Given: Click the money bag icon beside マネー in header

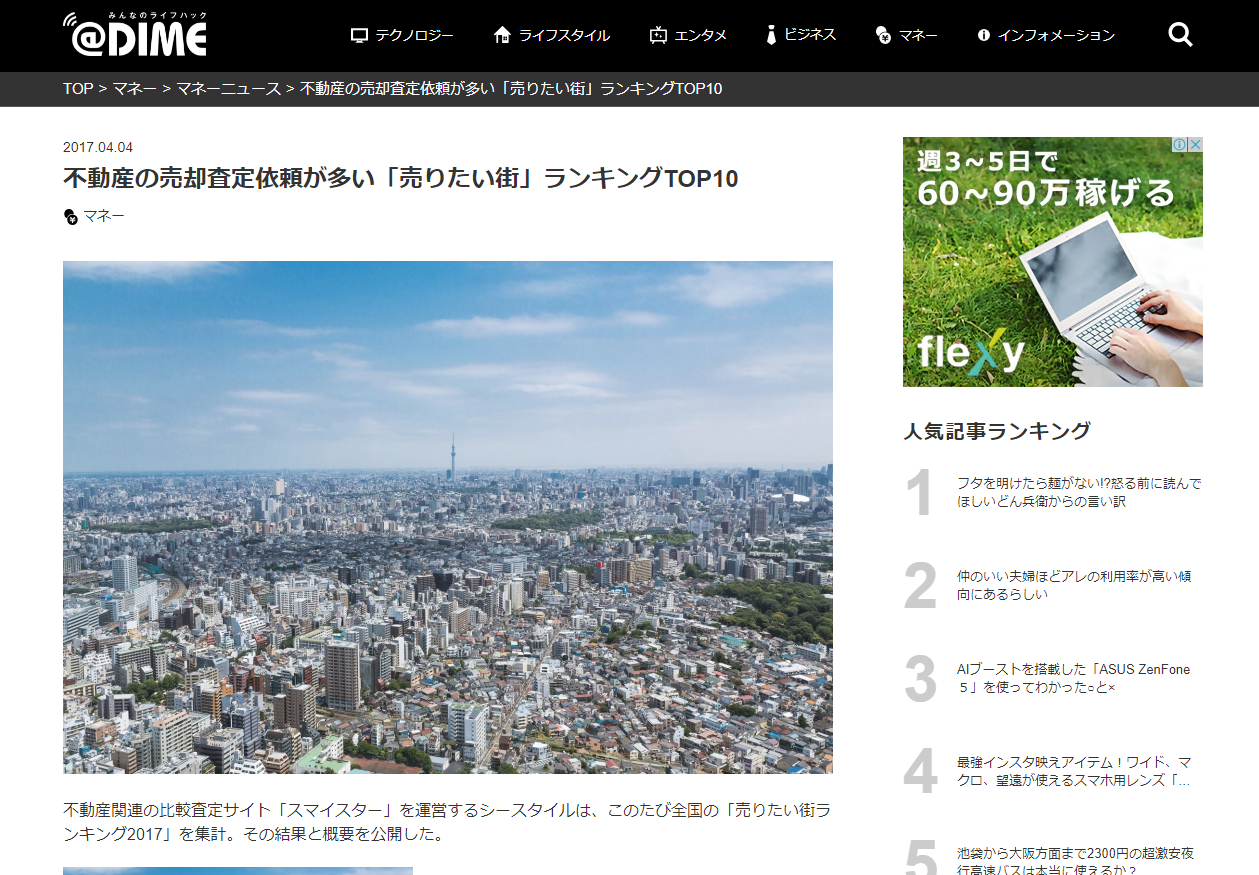Looking at the screenshot, I should click(x=883, y=36).
